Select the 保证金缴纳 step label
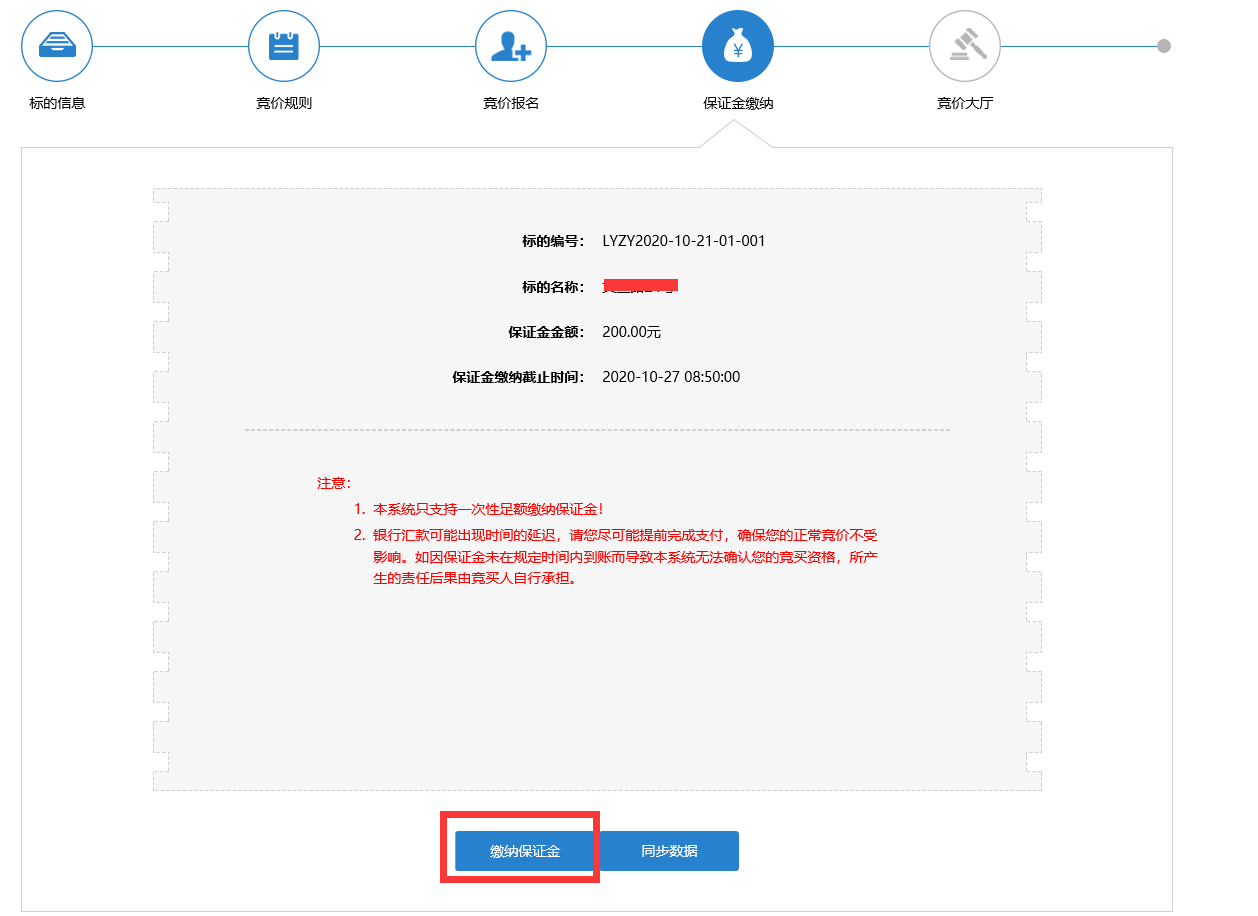This screenshot has height=916, width=1258. point(738,103)
